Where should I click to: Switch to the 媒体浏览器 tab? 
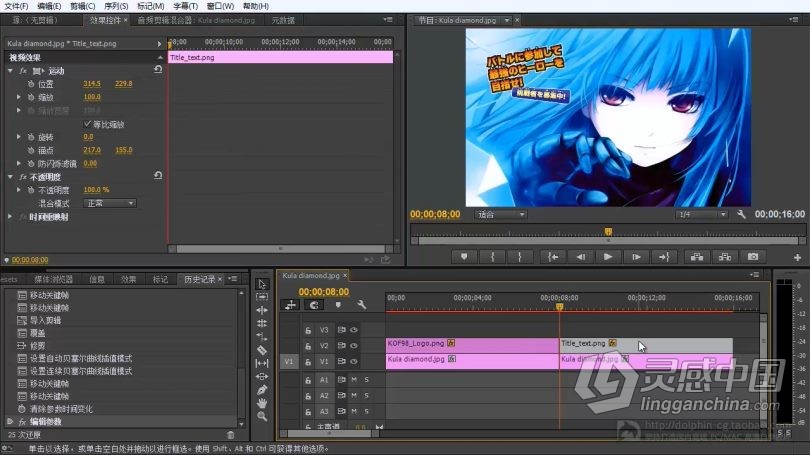click(54, 279)
